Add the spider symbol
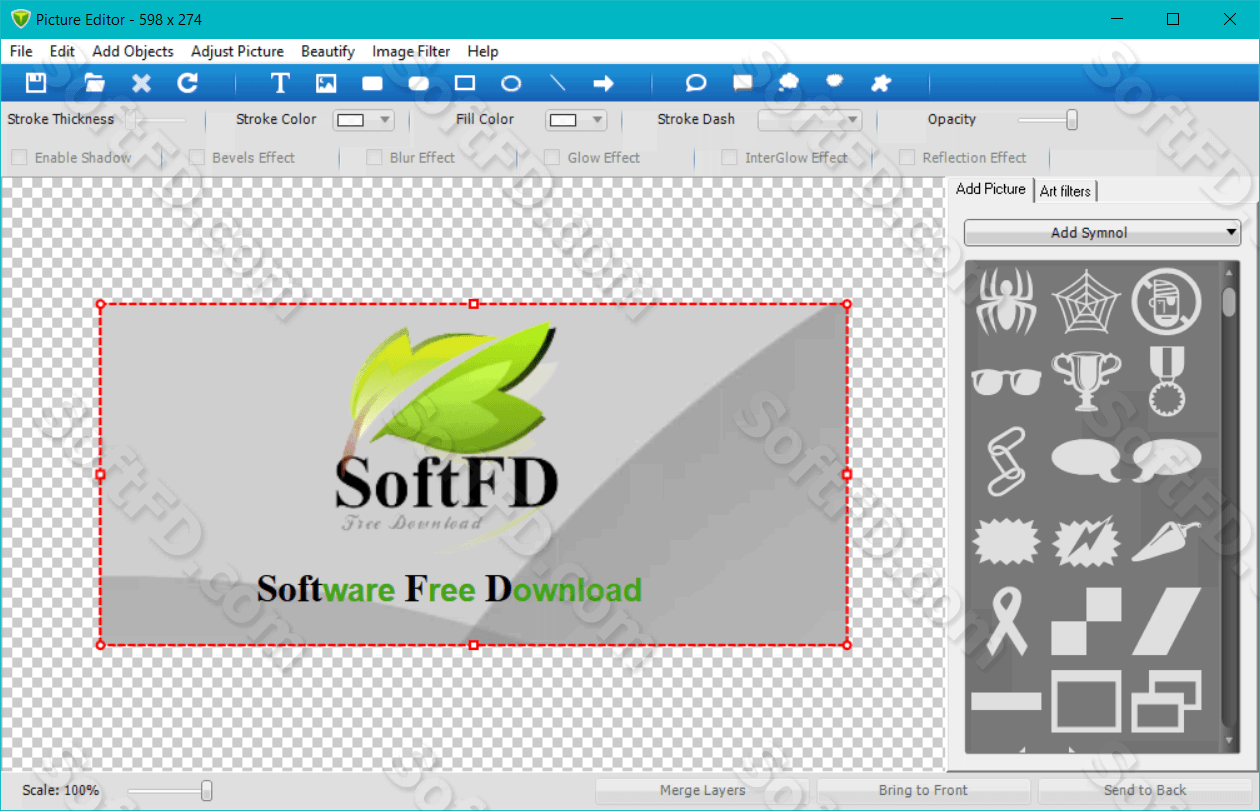This screenshot has height=811, width=1260. (1006, 300)
